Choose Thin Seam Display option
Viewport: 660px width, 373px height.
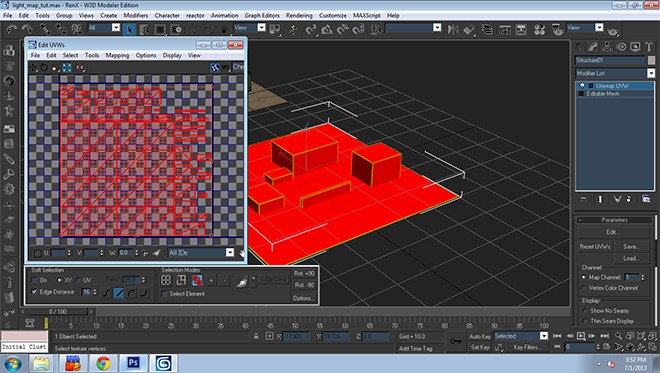click(585, 321)
